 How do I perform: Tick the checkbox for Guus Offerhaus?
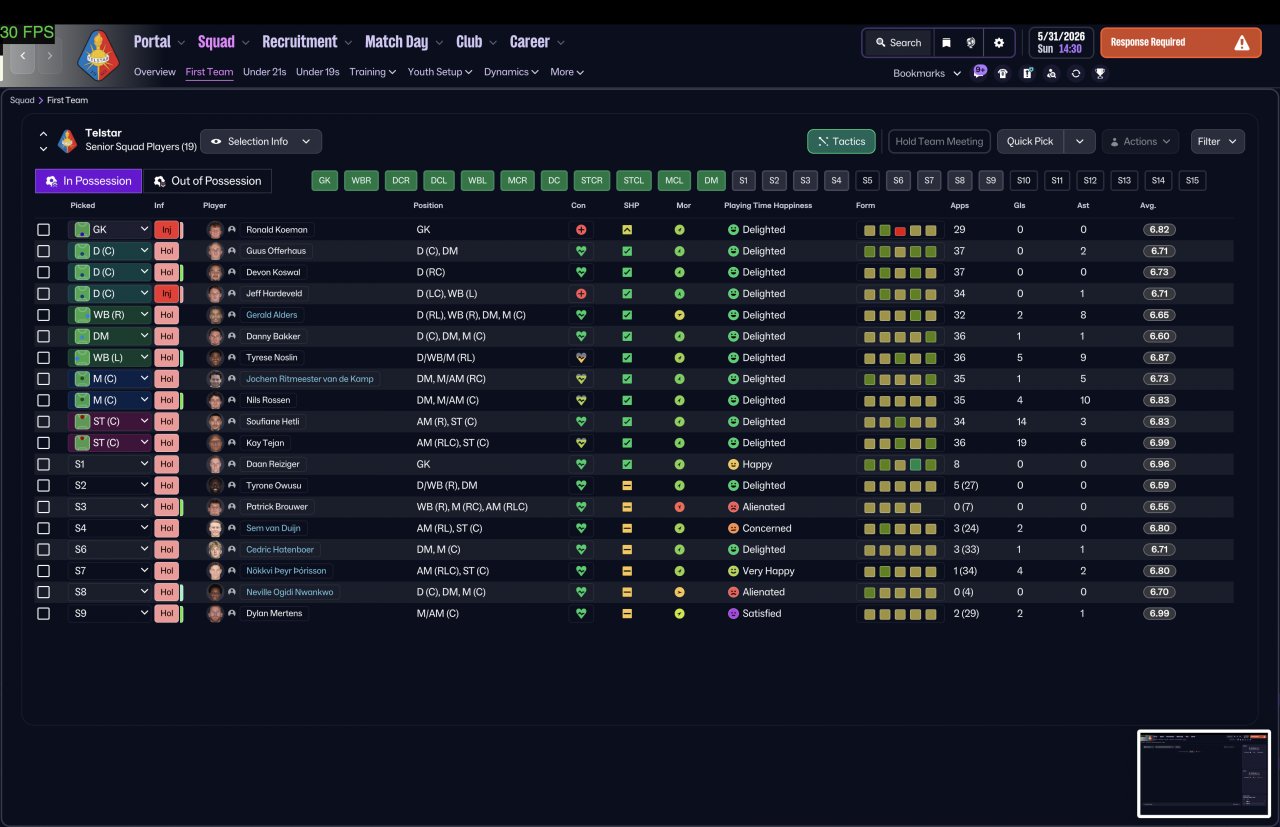43,251
